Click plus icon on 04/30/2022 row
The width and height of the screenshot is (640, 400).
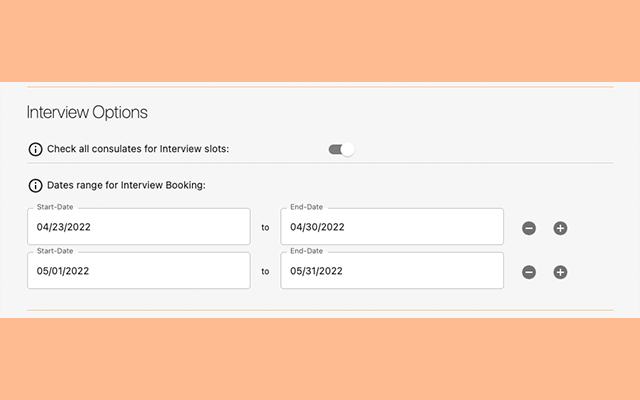coord(560,228)
